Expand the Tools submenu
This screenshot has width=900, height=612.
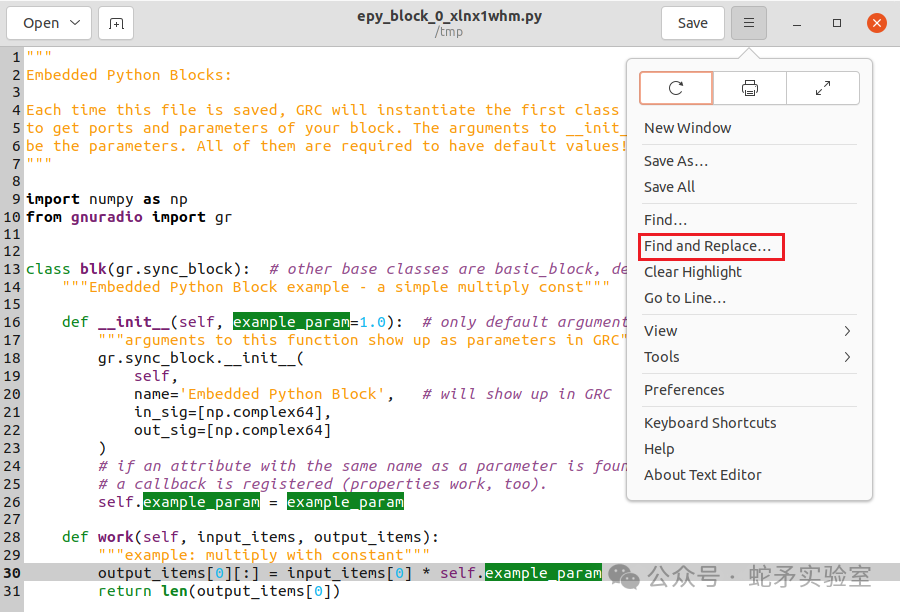[748, 357]
